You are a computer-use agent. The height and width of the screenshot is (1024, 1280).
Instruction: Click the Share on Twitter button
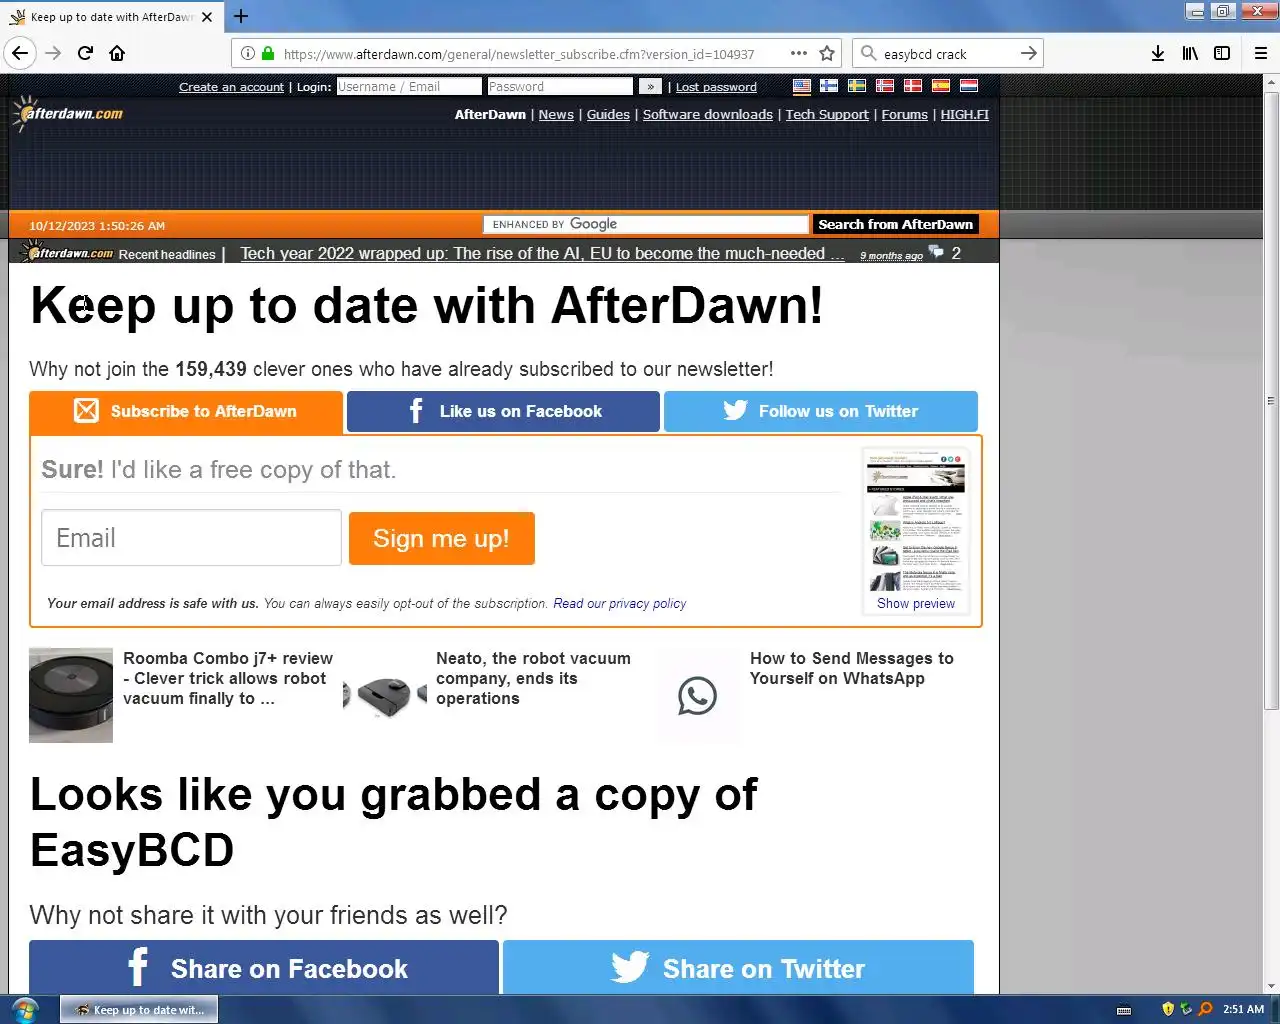click(738, 967)
